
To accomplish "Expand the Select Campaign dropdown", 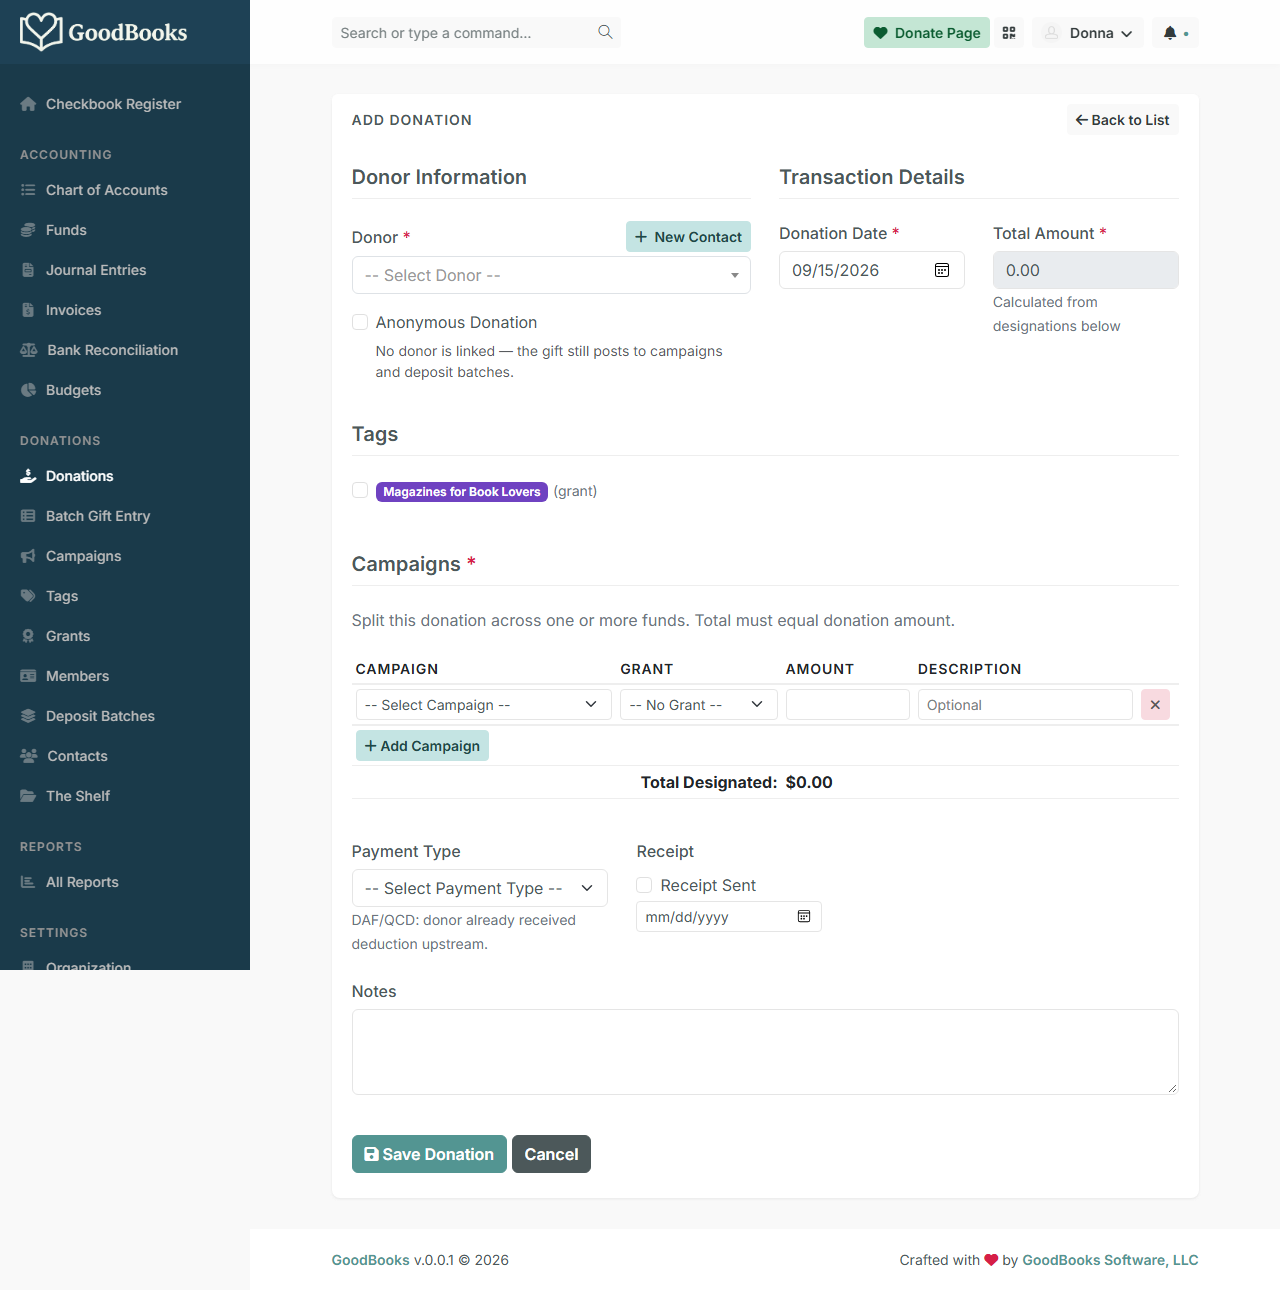I will point(483,705).
